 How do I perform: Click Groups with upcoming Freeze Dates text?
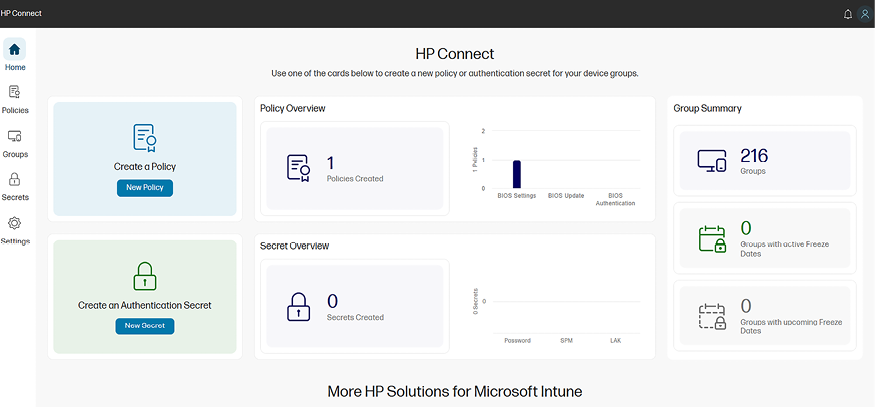[x=791, y=327]
